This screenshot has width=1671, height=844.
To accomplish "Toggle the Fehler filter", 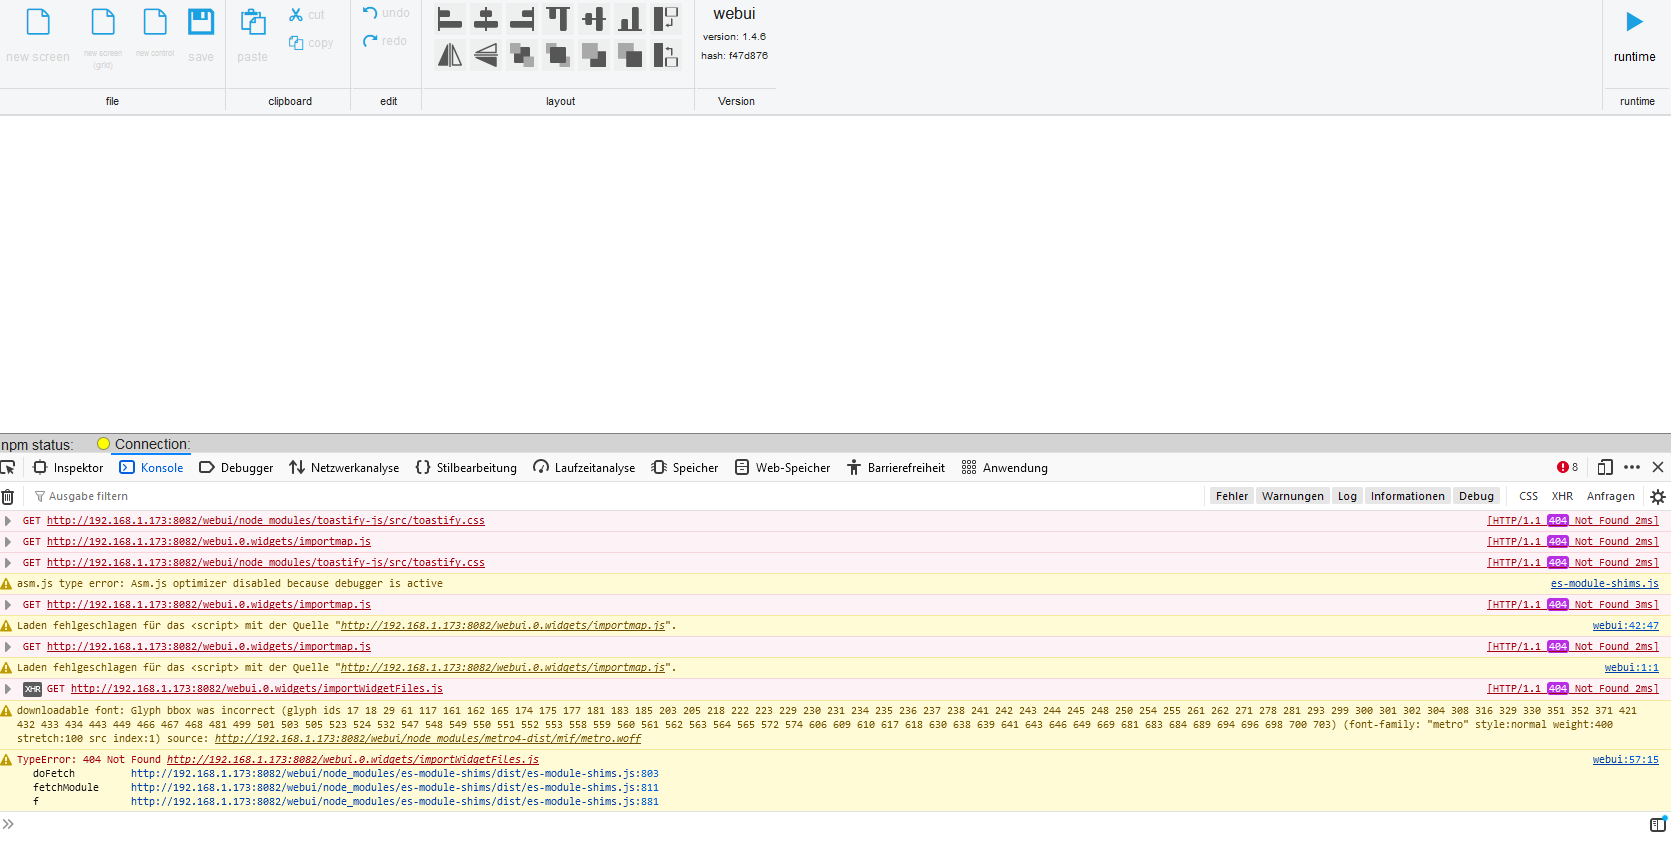I will (1232, 496).
